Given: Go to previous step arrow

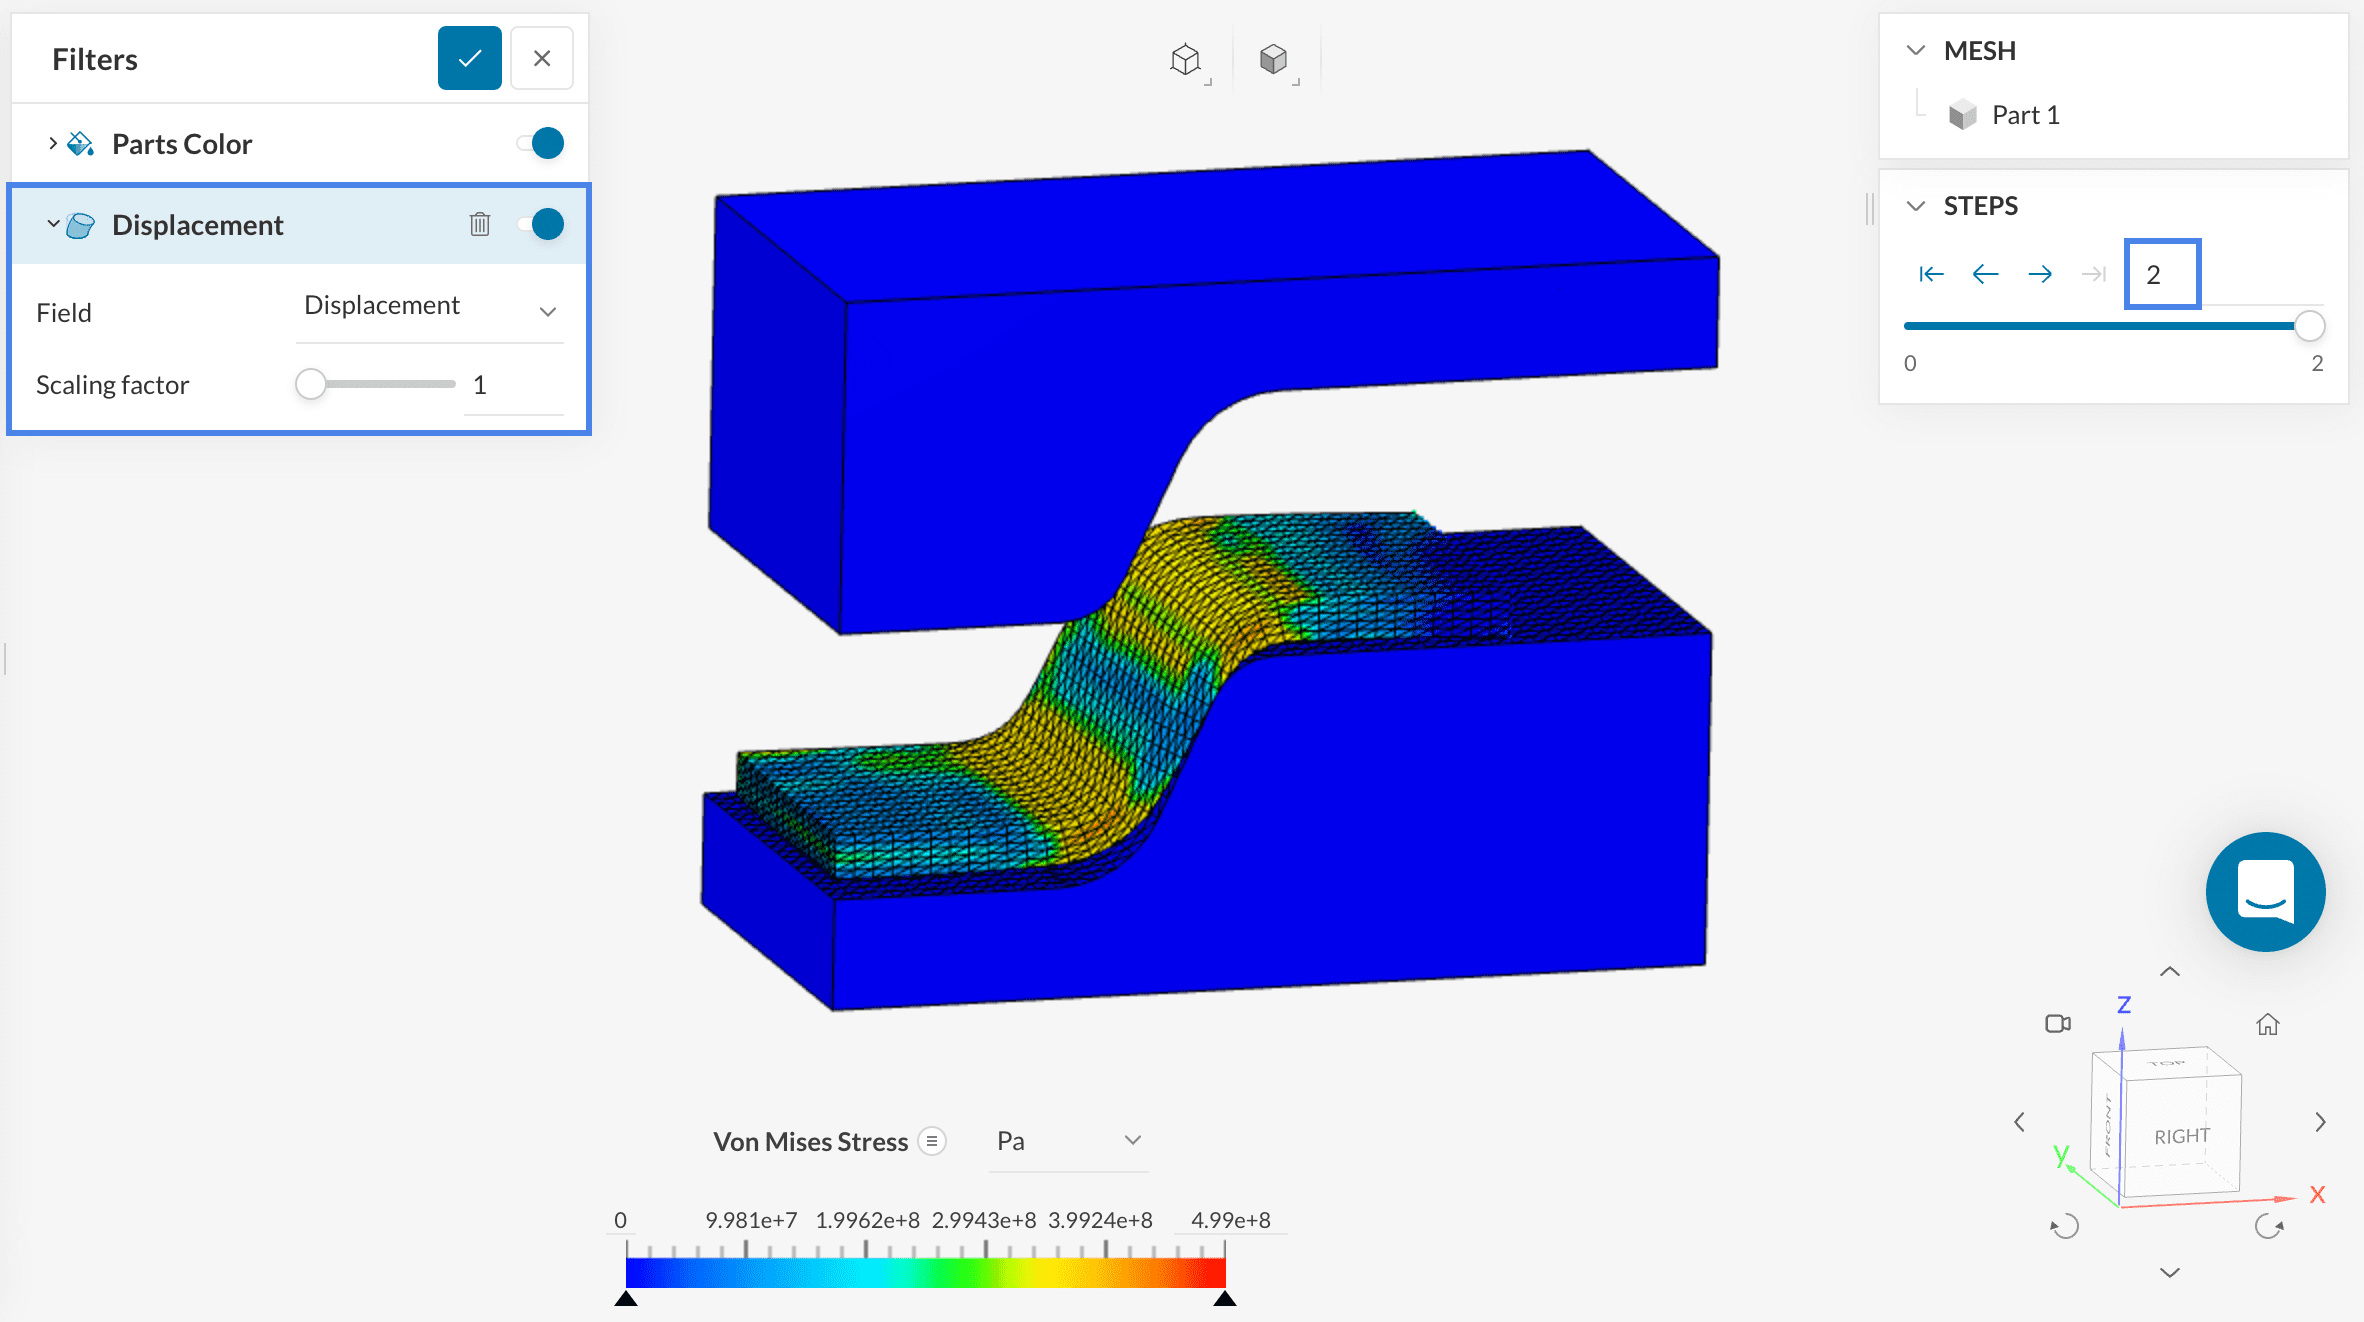Looking at the screenshot, I should pos(1985,274).
